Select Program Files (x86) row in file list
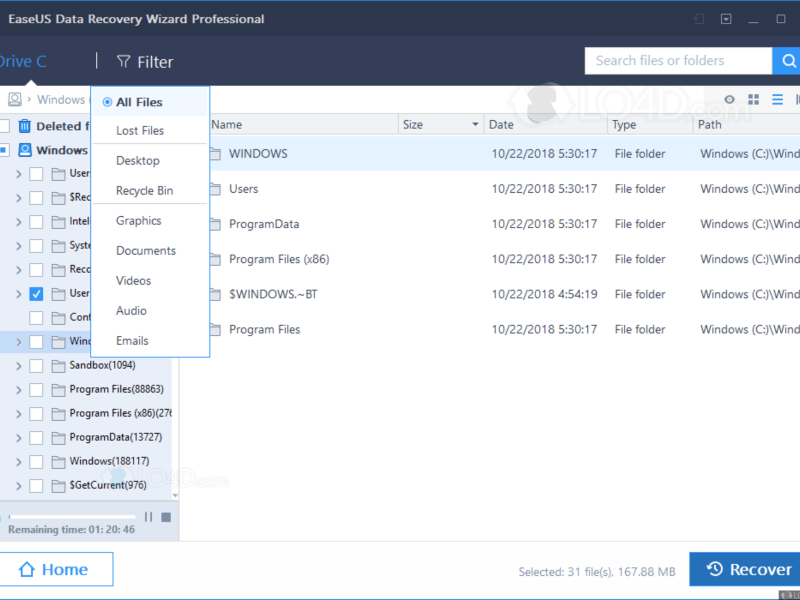 click(x=505, y=259)
